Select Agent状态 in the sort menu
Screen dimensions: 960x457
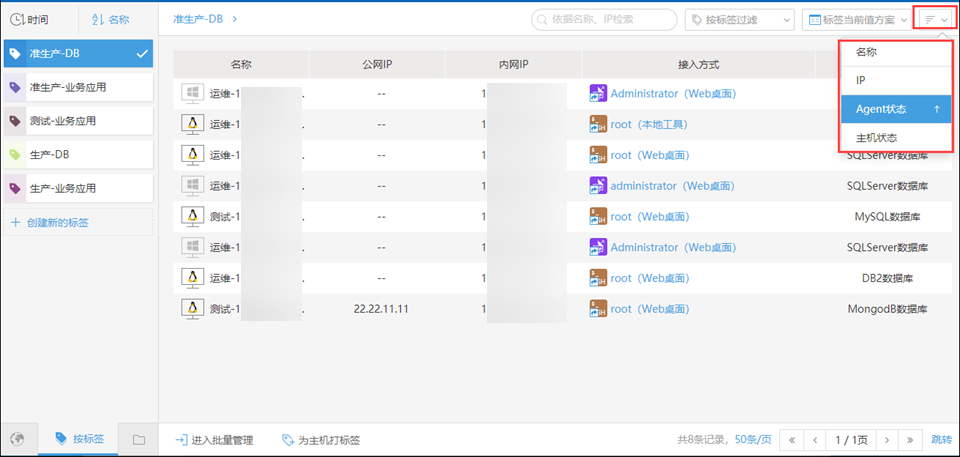895,108
